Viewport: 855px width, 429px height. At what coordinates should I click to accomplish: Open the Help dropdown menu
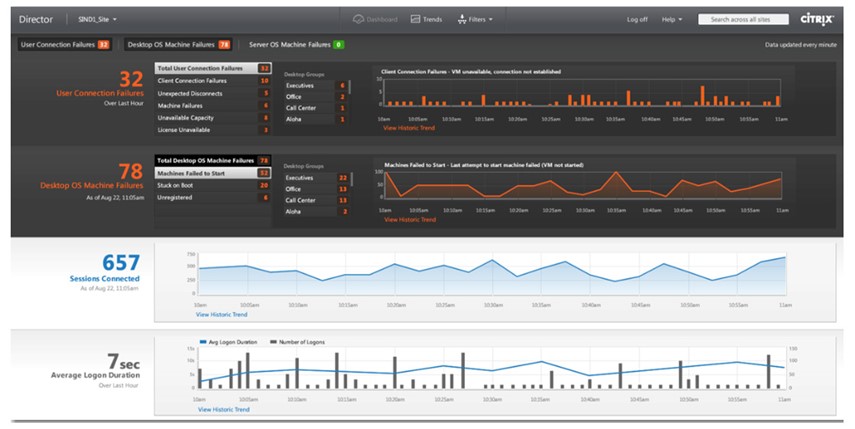pos(672,20)
